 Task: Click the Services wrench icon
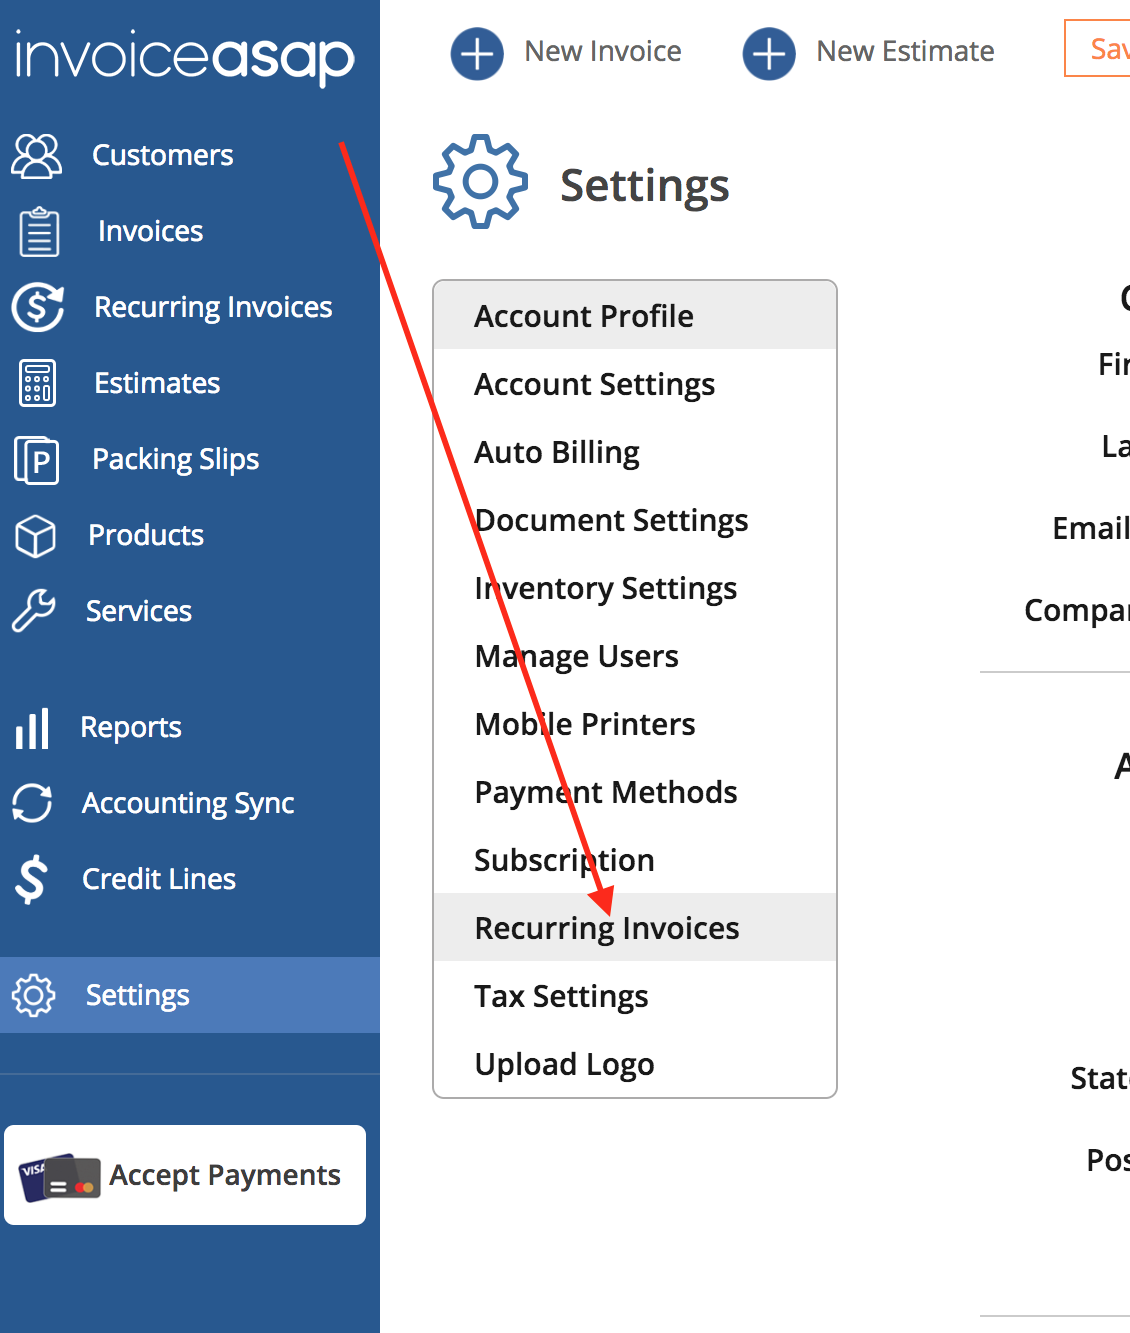34,611
